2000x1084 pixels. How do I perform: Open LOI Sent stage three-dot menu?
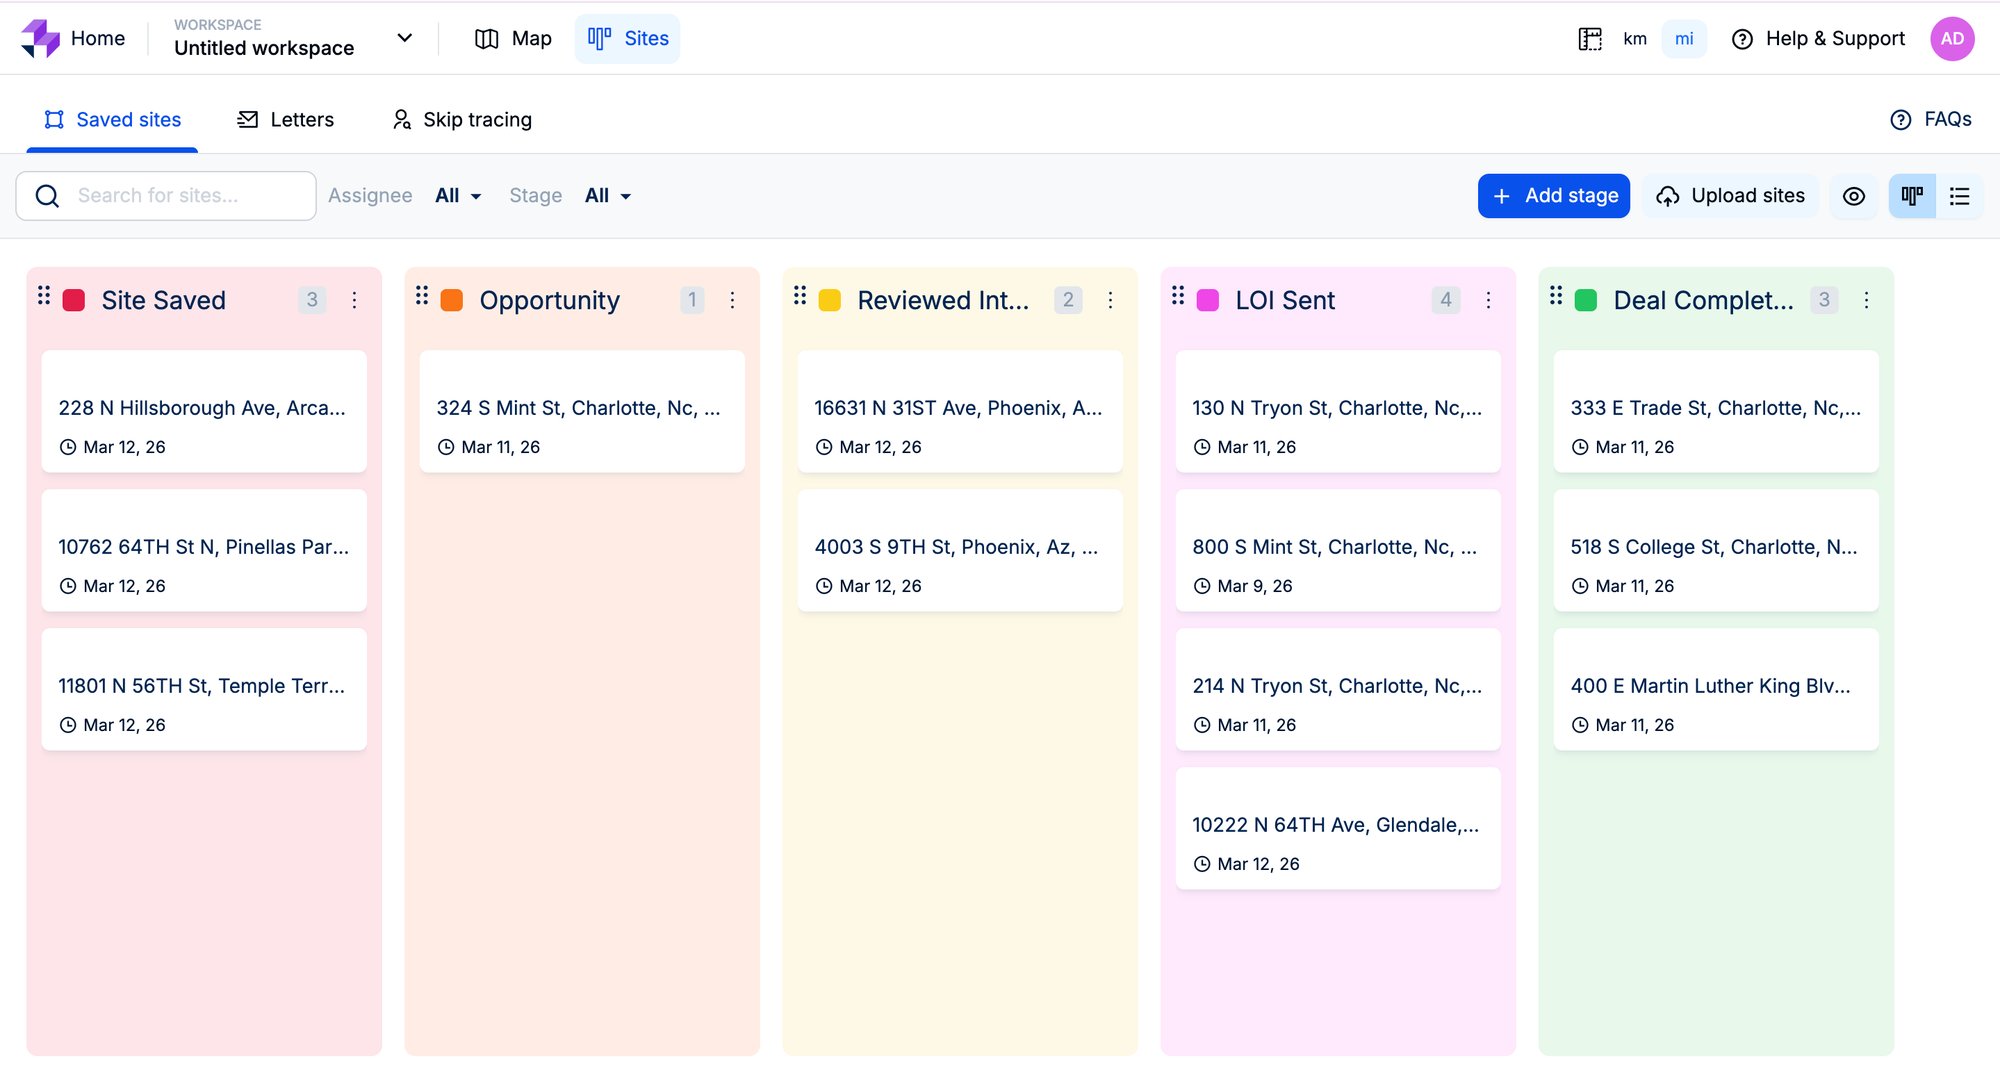point(1488,300)
